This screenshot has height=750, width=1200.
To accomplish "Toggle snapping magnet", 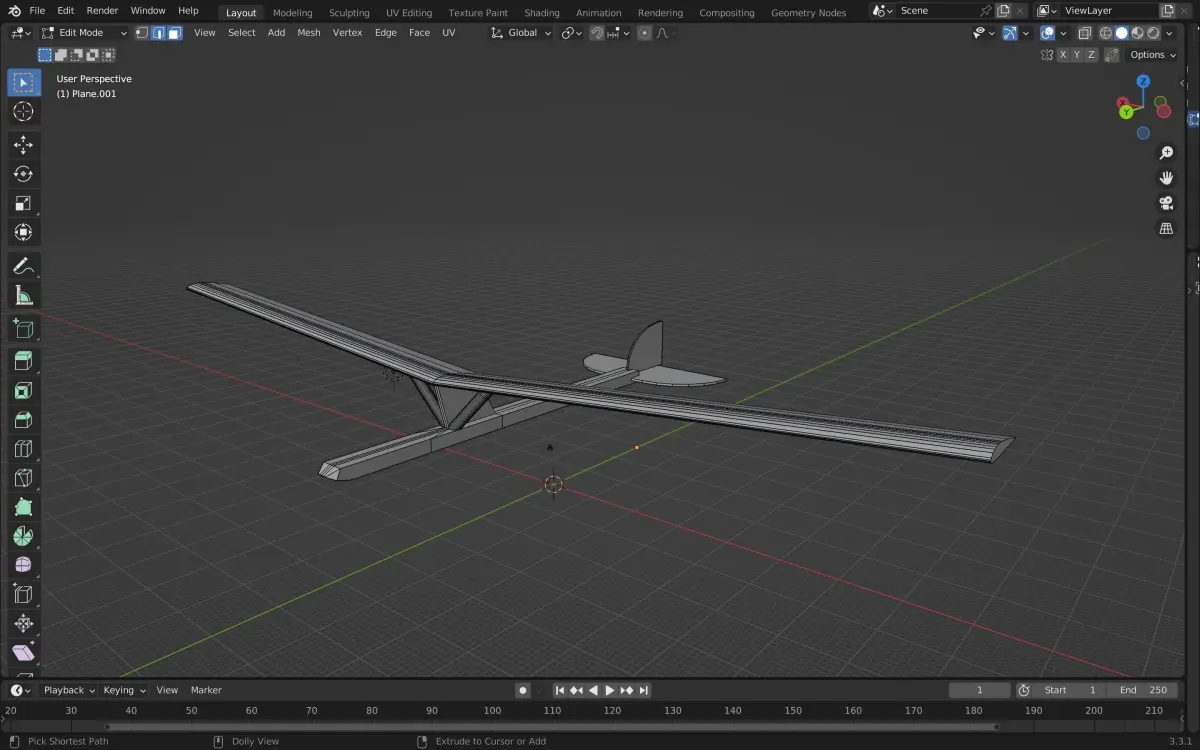I will click(x=597, y=32).
